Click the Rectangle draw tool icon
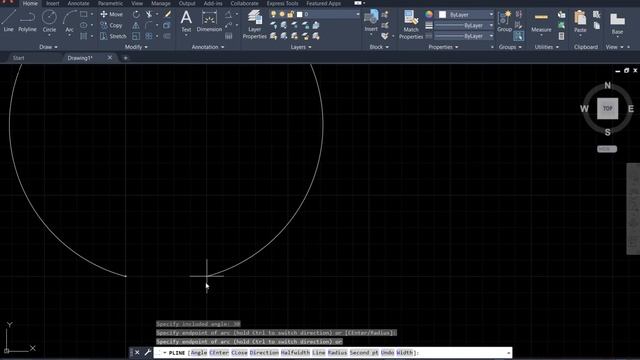The width and height of the screenshot is (640, 360). [x=84, y=14]
